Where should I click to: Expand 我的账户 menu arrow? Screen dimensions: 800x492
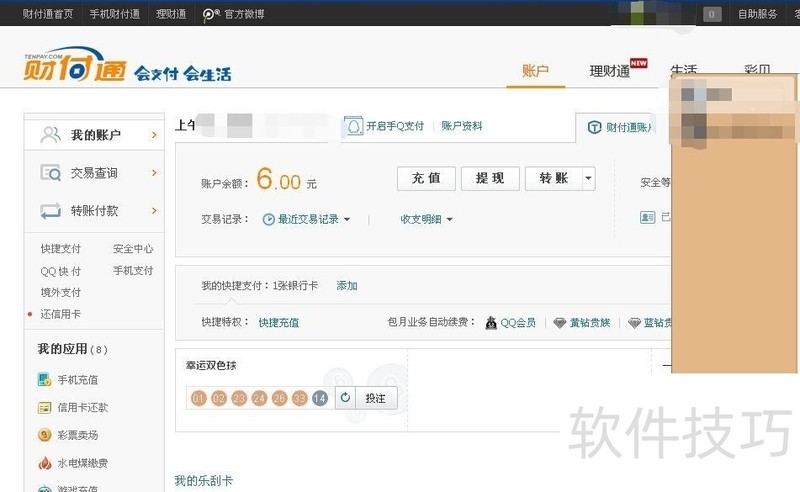154,135
